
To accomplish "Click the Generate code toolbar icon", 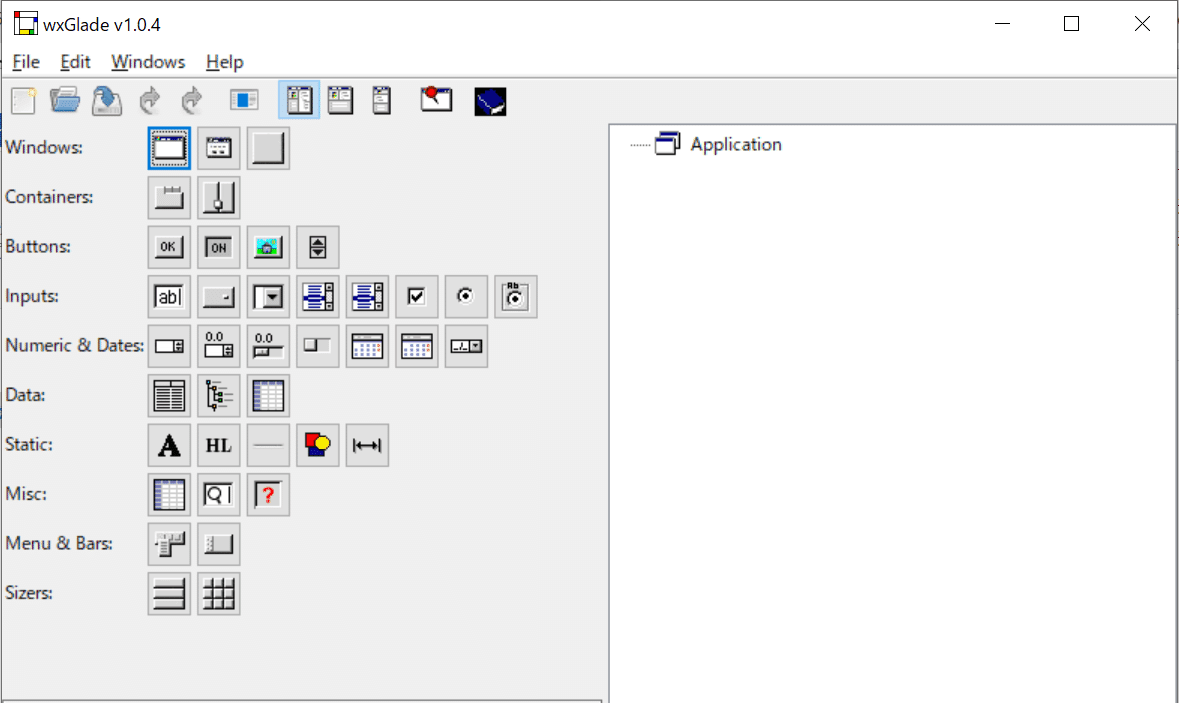I will pos(244,99).
